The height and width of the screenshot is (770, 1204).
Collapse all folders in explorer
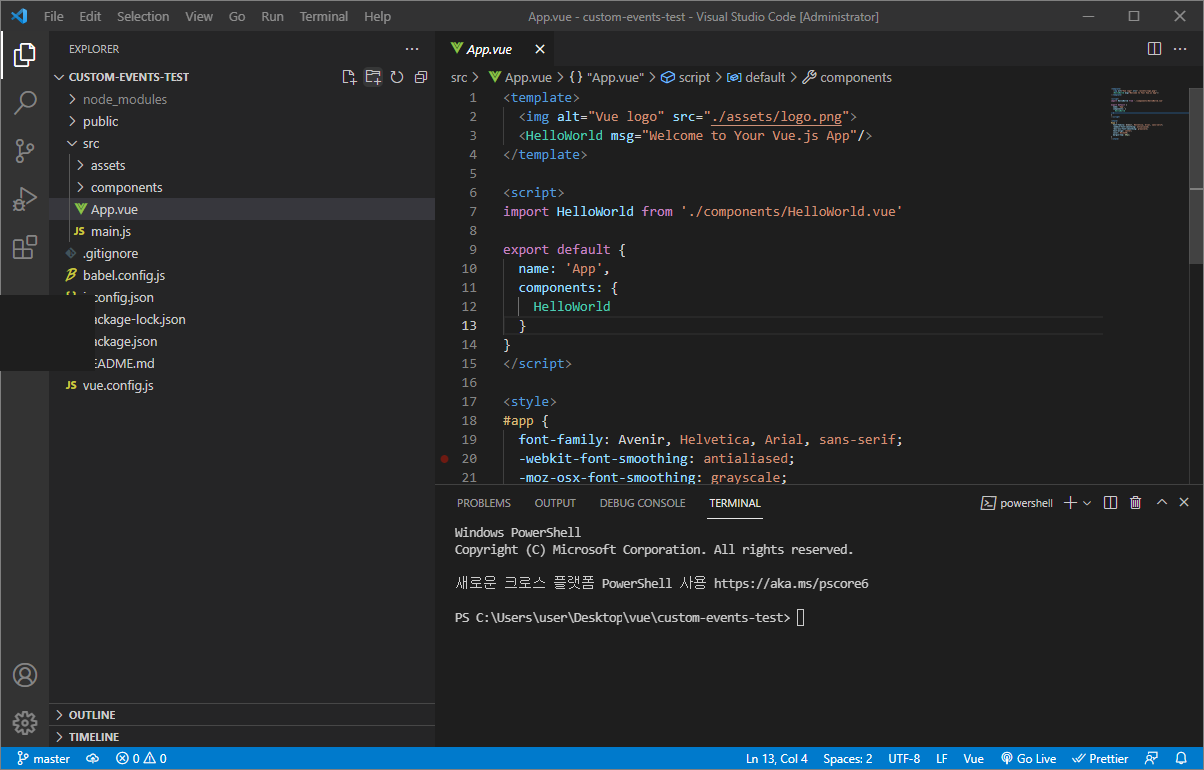click(421, 77)
